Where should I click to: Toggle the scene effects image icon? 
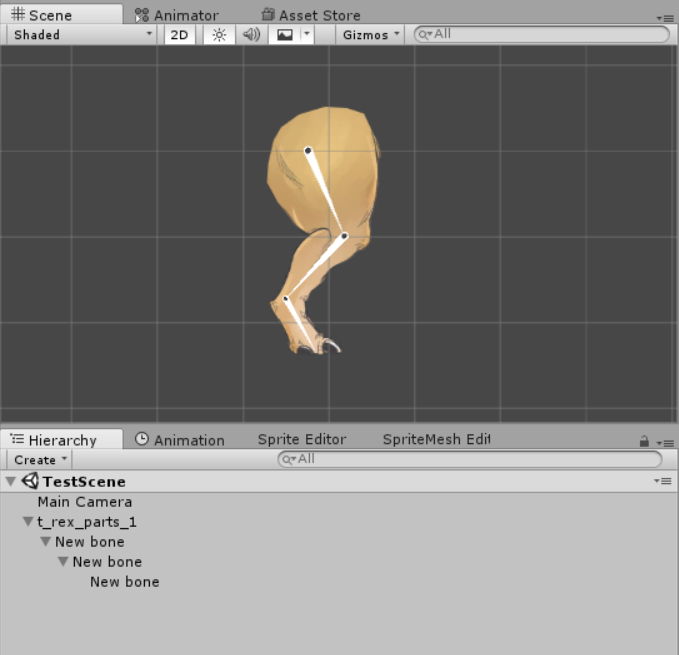click(285, 35)
